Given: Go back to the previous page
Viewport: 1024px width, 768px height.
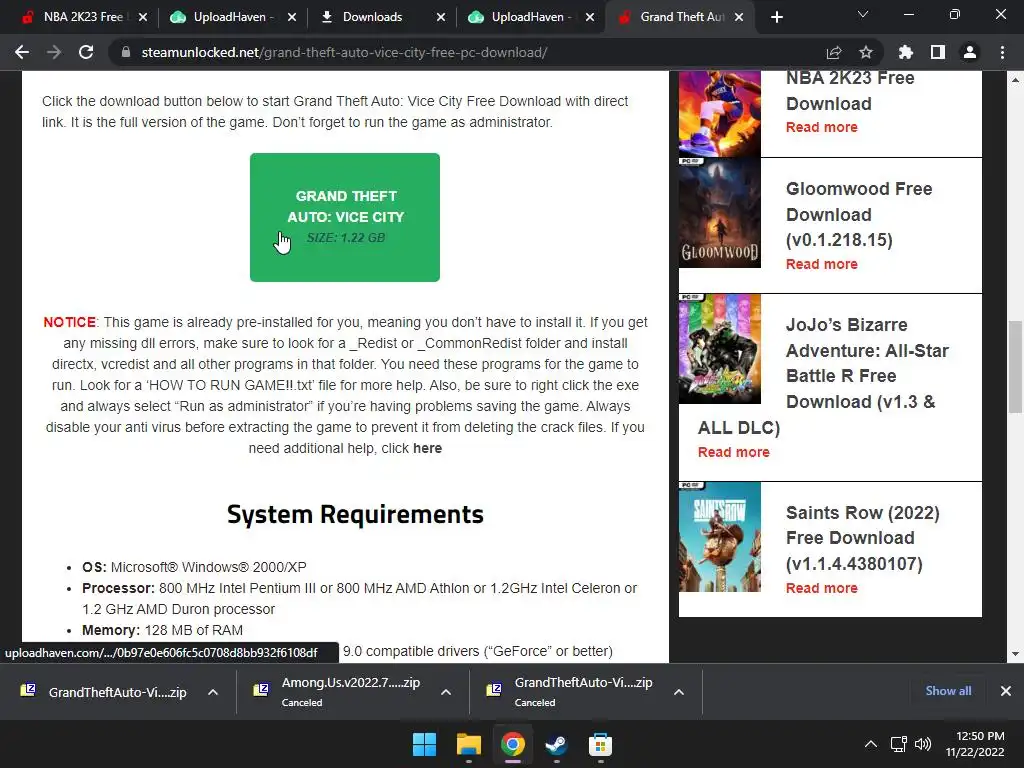Looking at the screenshot, I should pos(22,52).
